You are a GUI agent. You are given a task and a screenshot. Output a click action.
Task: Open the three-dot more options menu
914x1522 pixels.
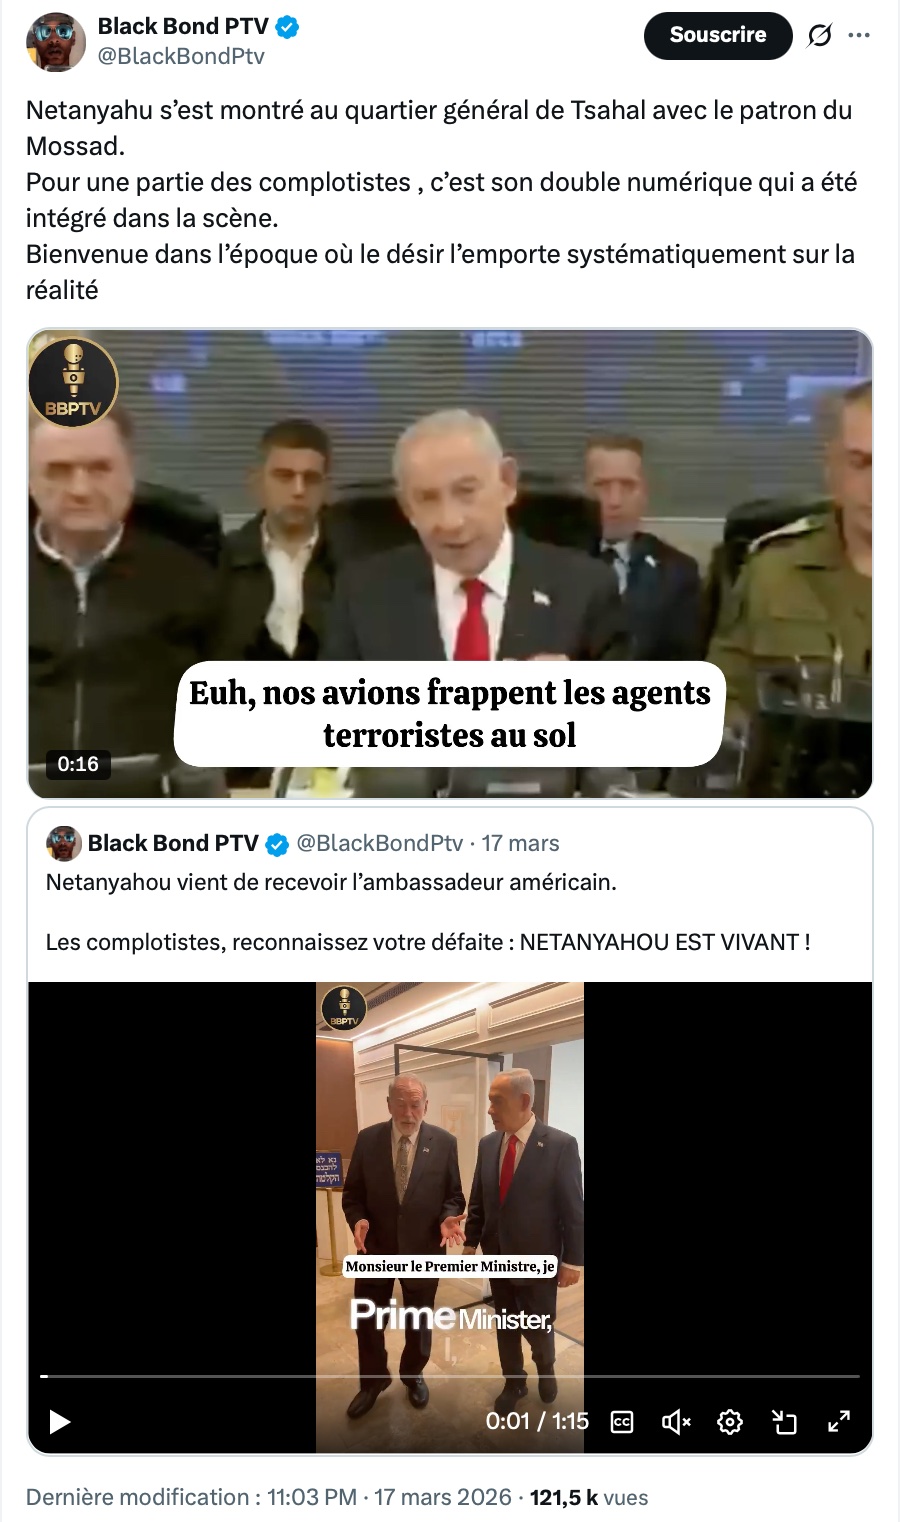coord(859,35)
